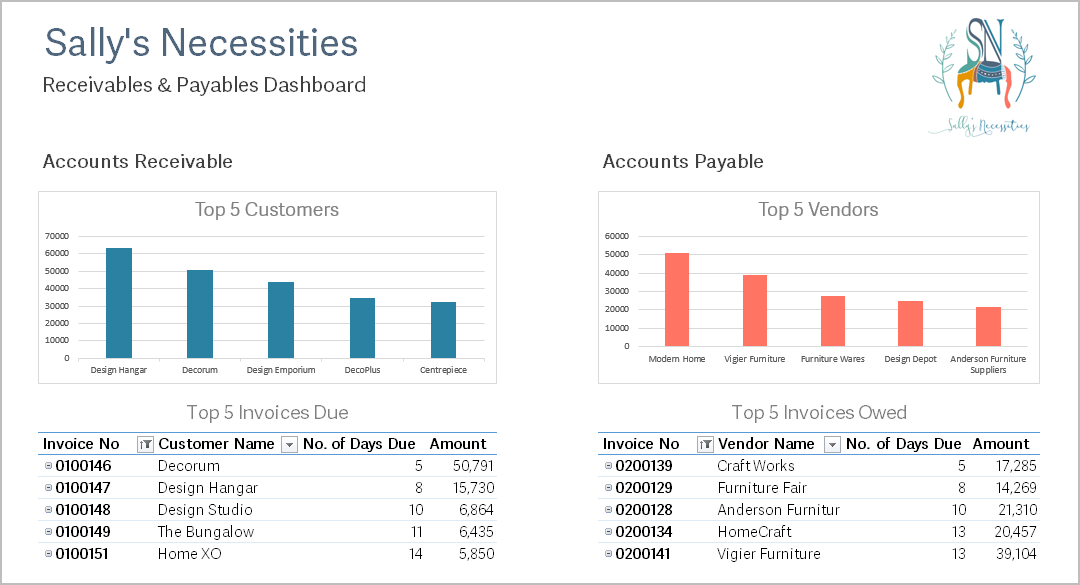
Task: Click the Top 5 Vendors chart title
Action: click(818, 209)
